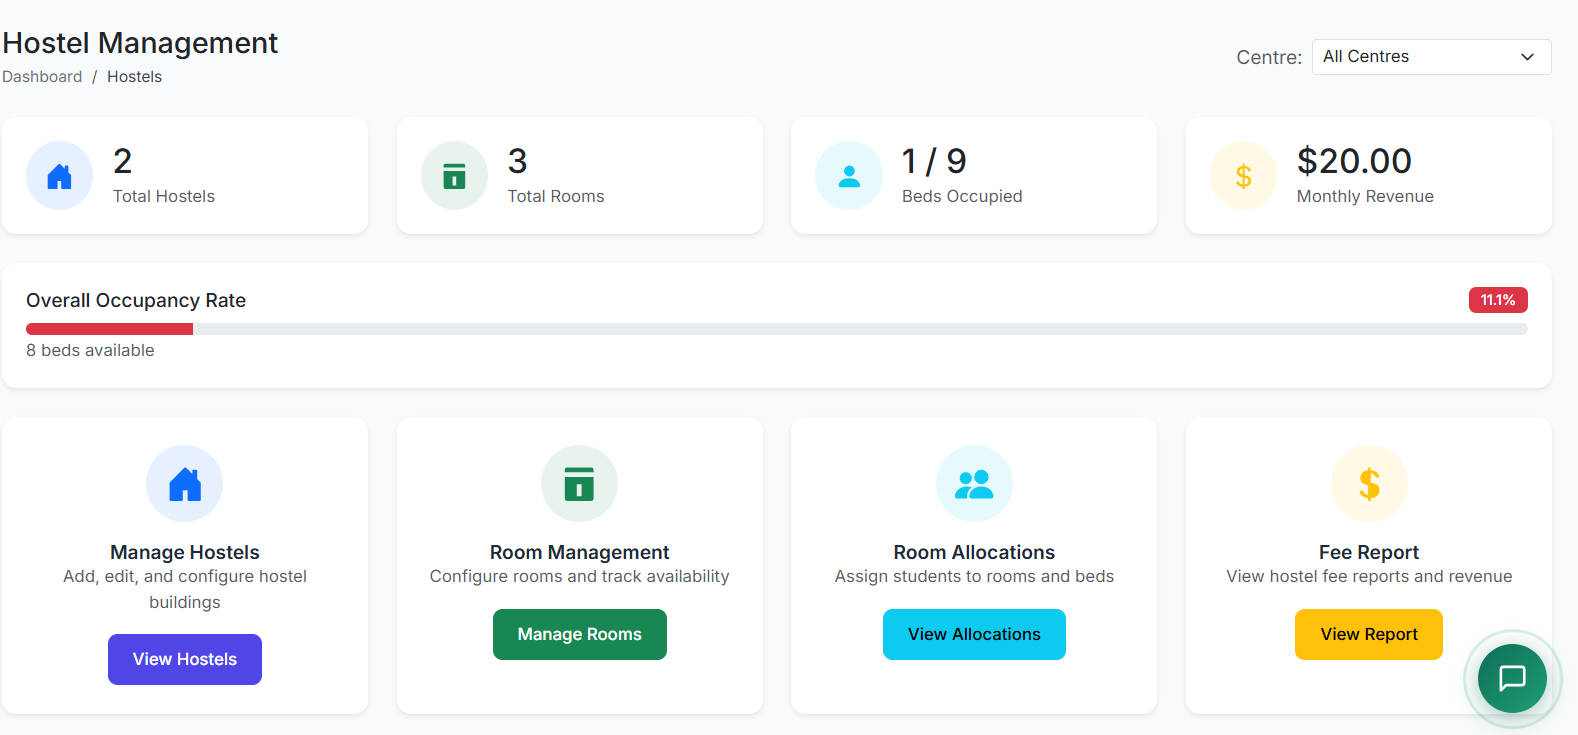
Task: Click the dollar icon above Fee Report
Action: 1369,484
